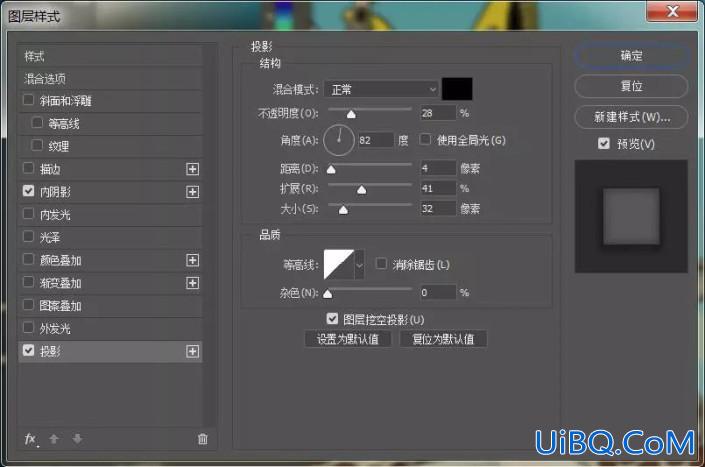Image resolution: width=705 pixels, height=467 pixels.
Task: Click plus icon next to 颜色叠加
Action: click(192, 260)
